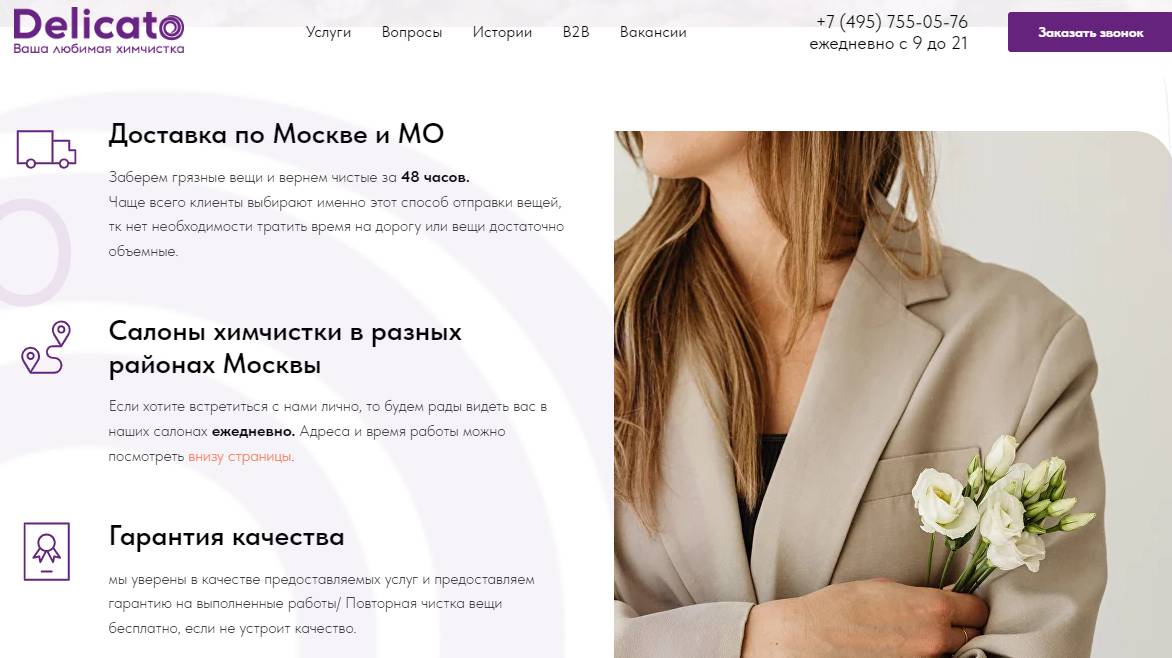Click the quality guarantee certificate icon

point(46,551)
